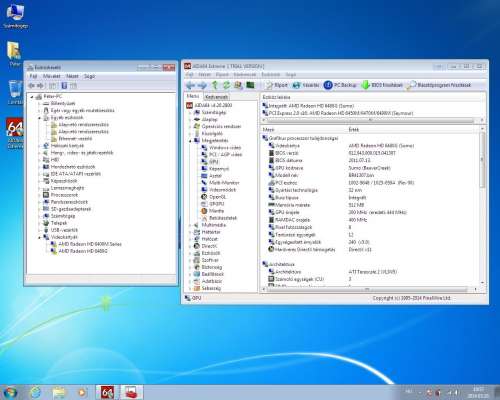Select Betűkészletek in the AIDA64 tree
500x400 pixels.
pyautogui.click(x=219, y=218)
